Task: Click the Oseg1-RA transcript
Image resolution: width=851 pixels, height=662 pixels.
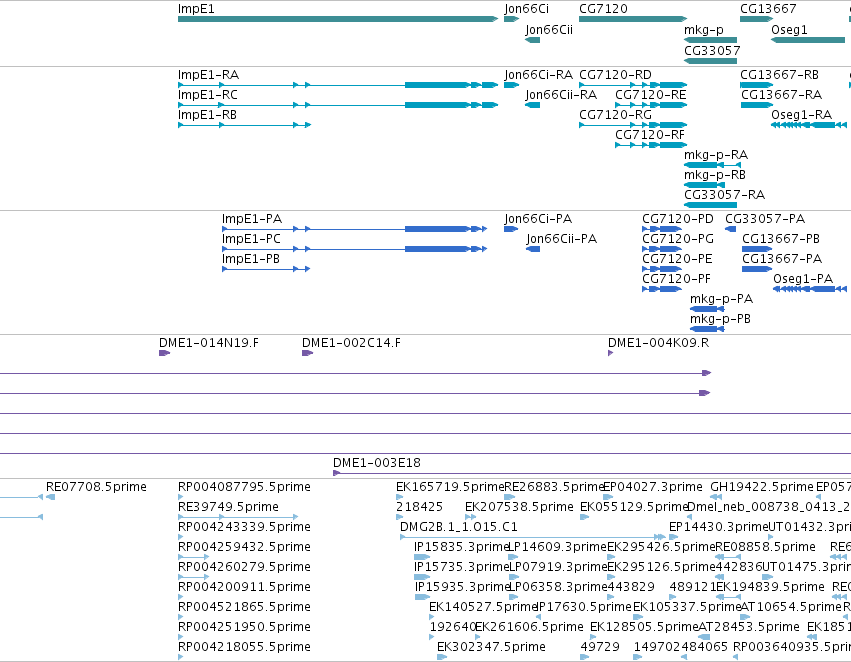Action: point(809,125)
